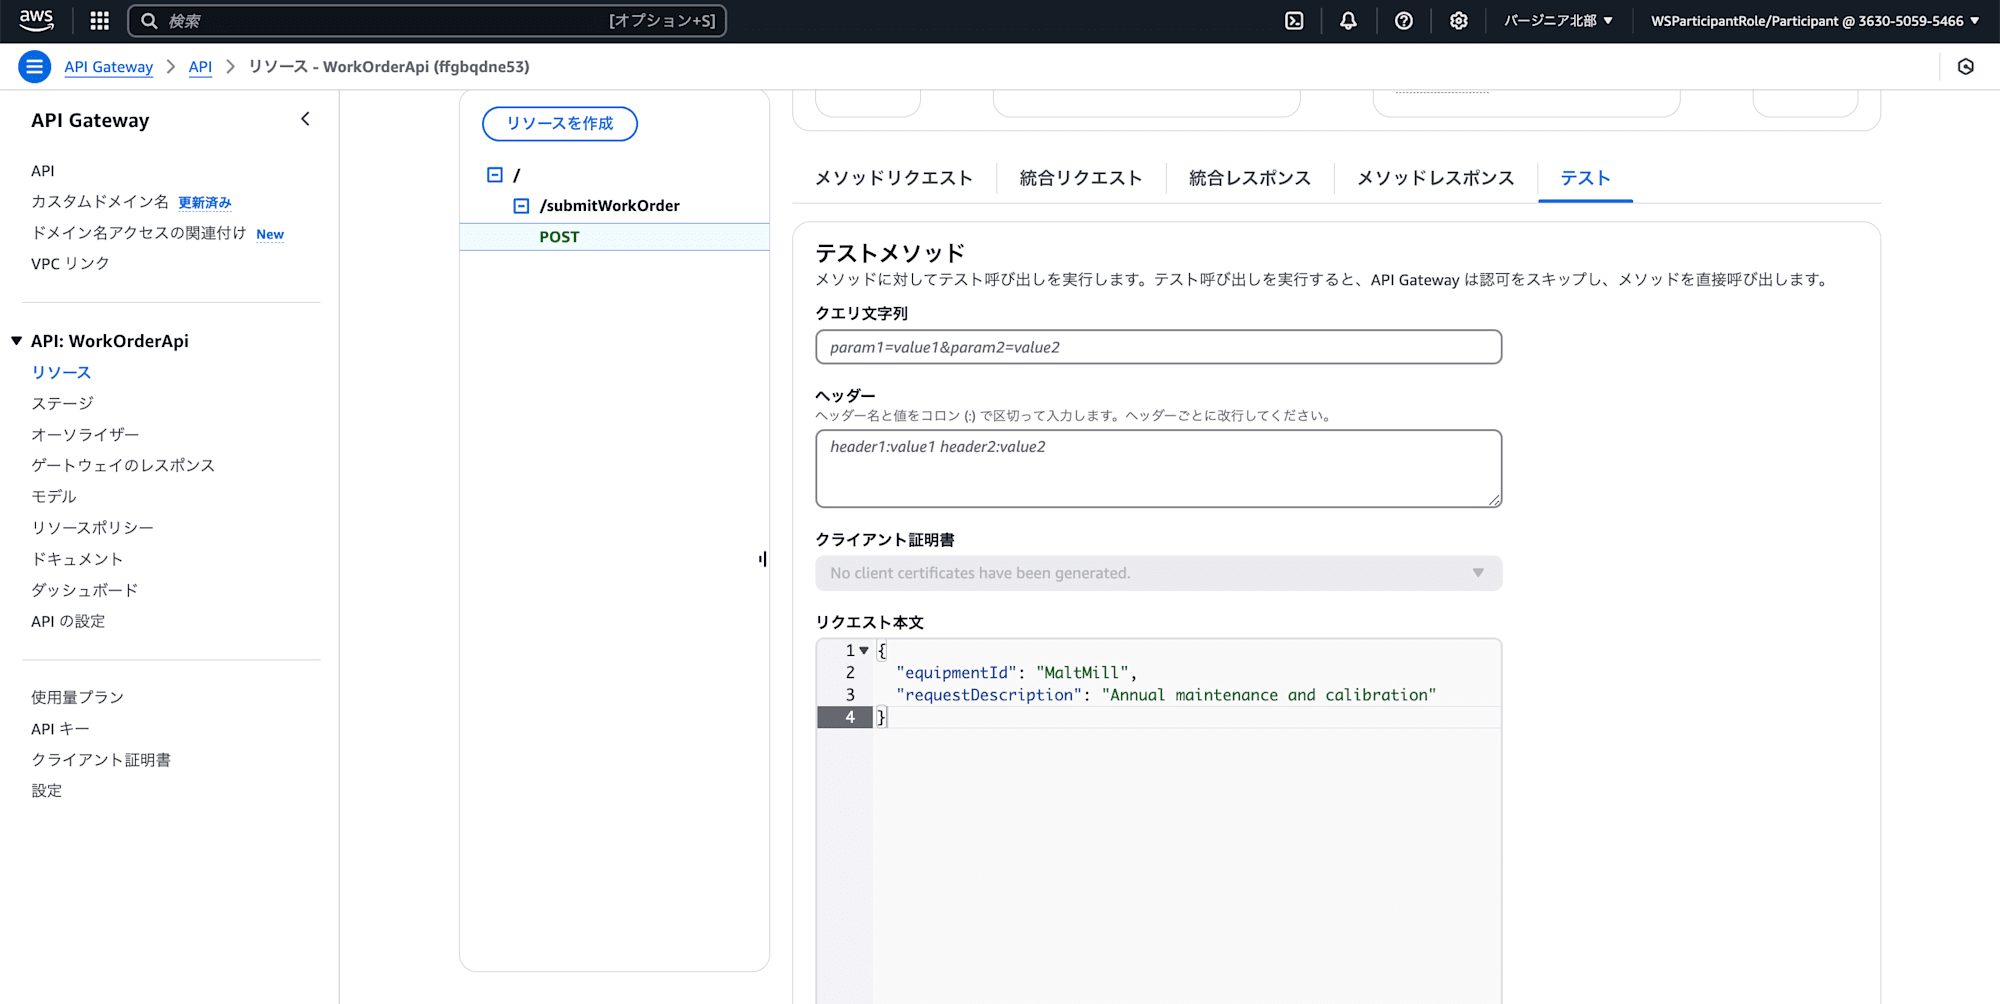Open モデル in the sidebar
This screenshot has height=1004, width=2000.
[x=54, y=496]
